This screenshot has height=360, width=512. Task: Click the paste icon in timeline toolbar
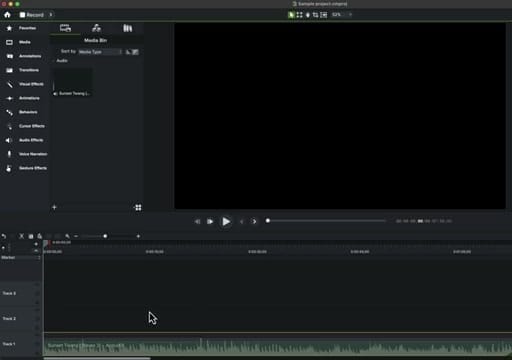click(x=40, y=236)
